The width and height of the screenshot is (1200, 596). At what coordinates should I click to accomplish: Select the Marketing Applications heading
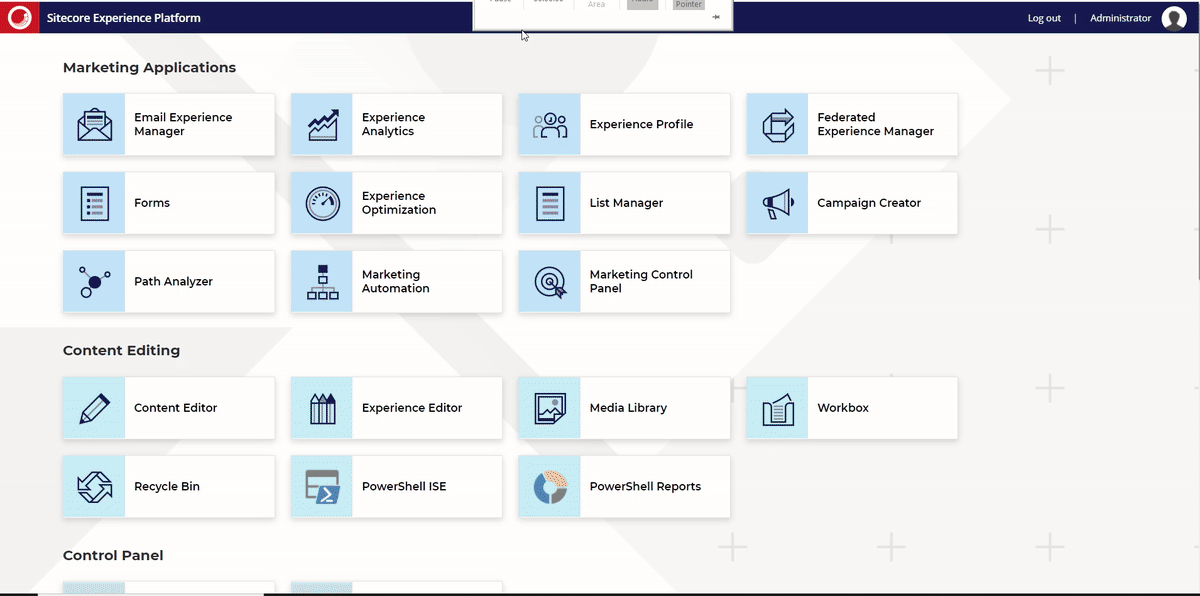click(149, 68)
